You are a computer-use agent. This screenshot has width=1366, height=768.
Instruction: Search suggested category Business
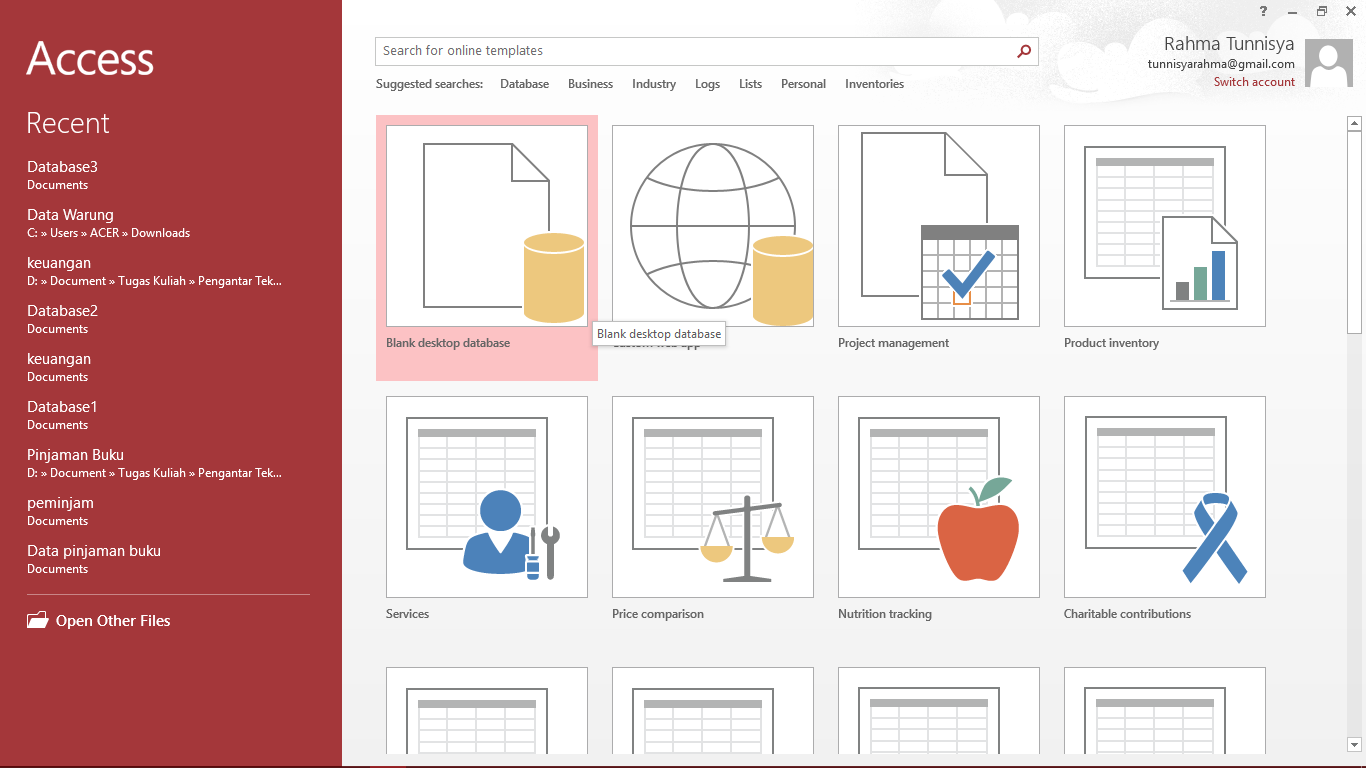[590, 84]
